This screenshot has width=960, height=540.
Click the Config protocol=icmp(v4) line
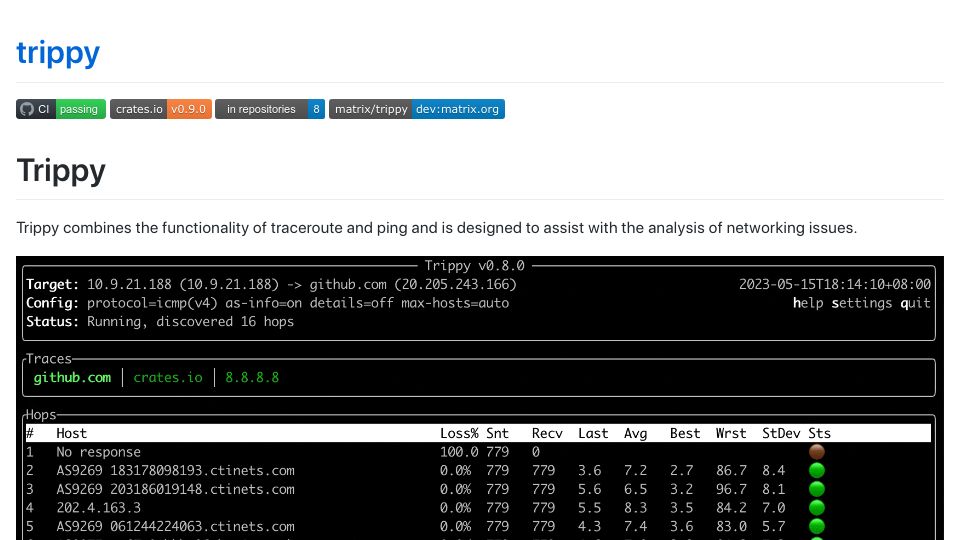click(x=268, y=303)
